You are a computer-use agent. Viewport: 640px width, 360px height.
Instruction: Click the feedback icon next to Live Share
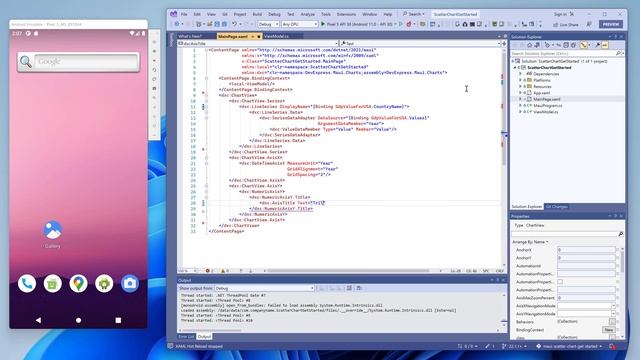coord(589,24)
